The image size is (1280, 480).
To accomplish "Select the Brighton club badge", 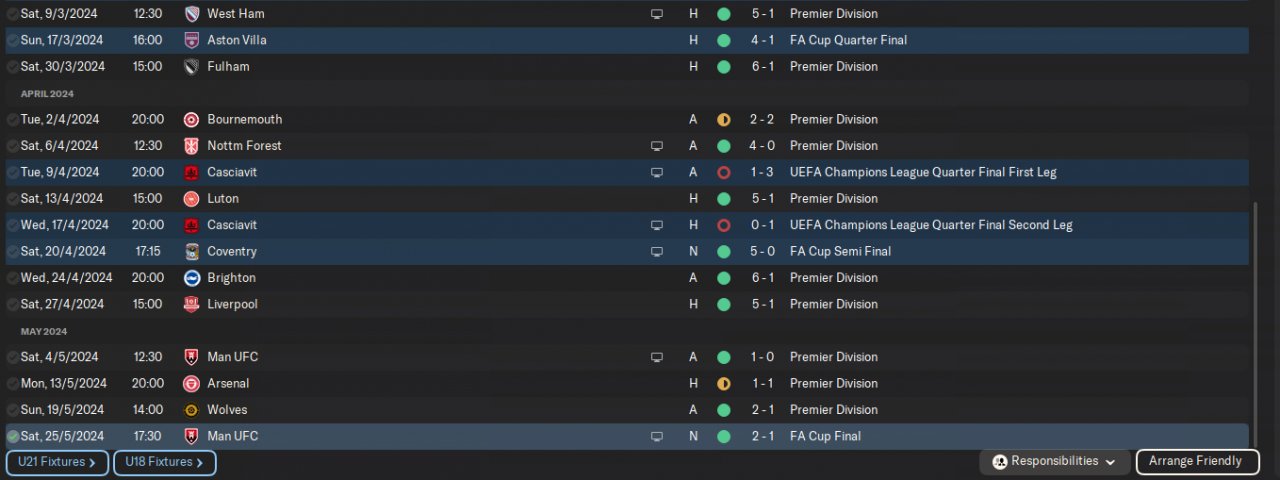I will point(192,278).
